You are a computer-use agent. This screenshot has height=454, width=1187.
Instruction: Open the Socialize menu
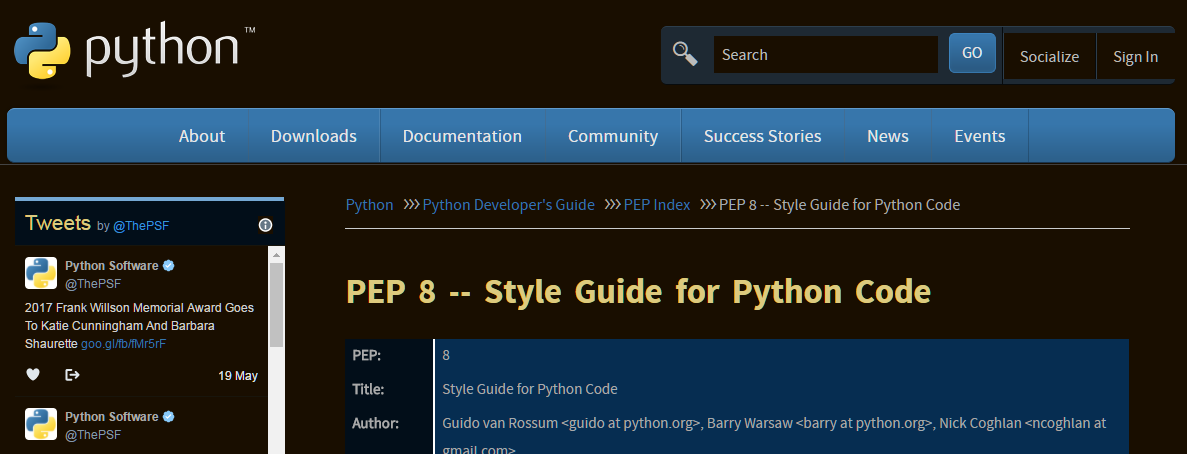[x=1049, y=57]
